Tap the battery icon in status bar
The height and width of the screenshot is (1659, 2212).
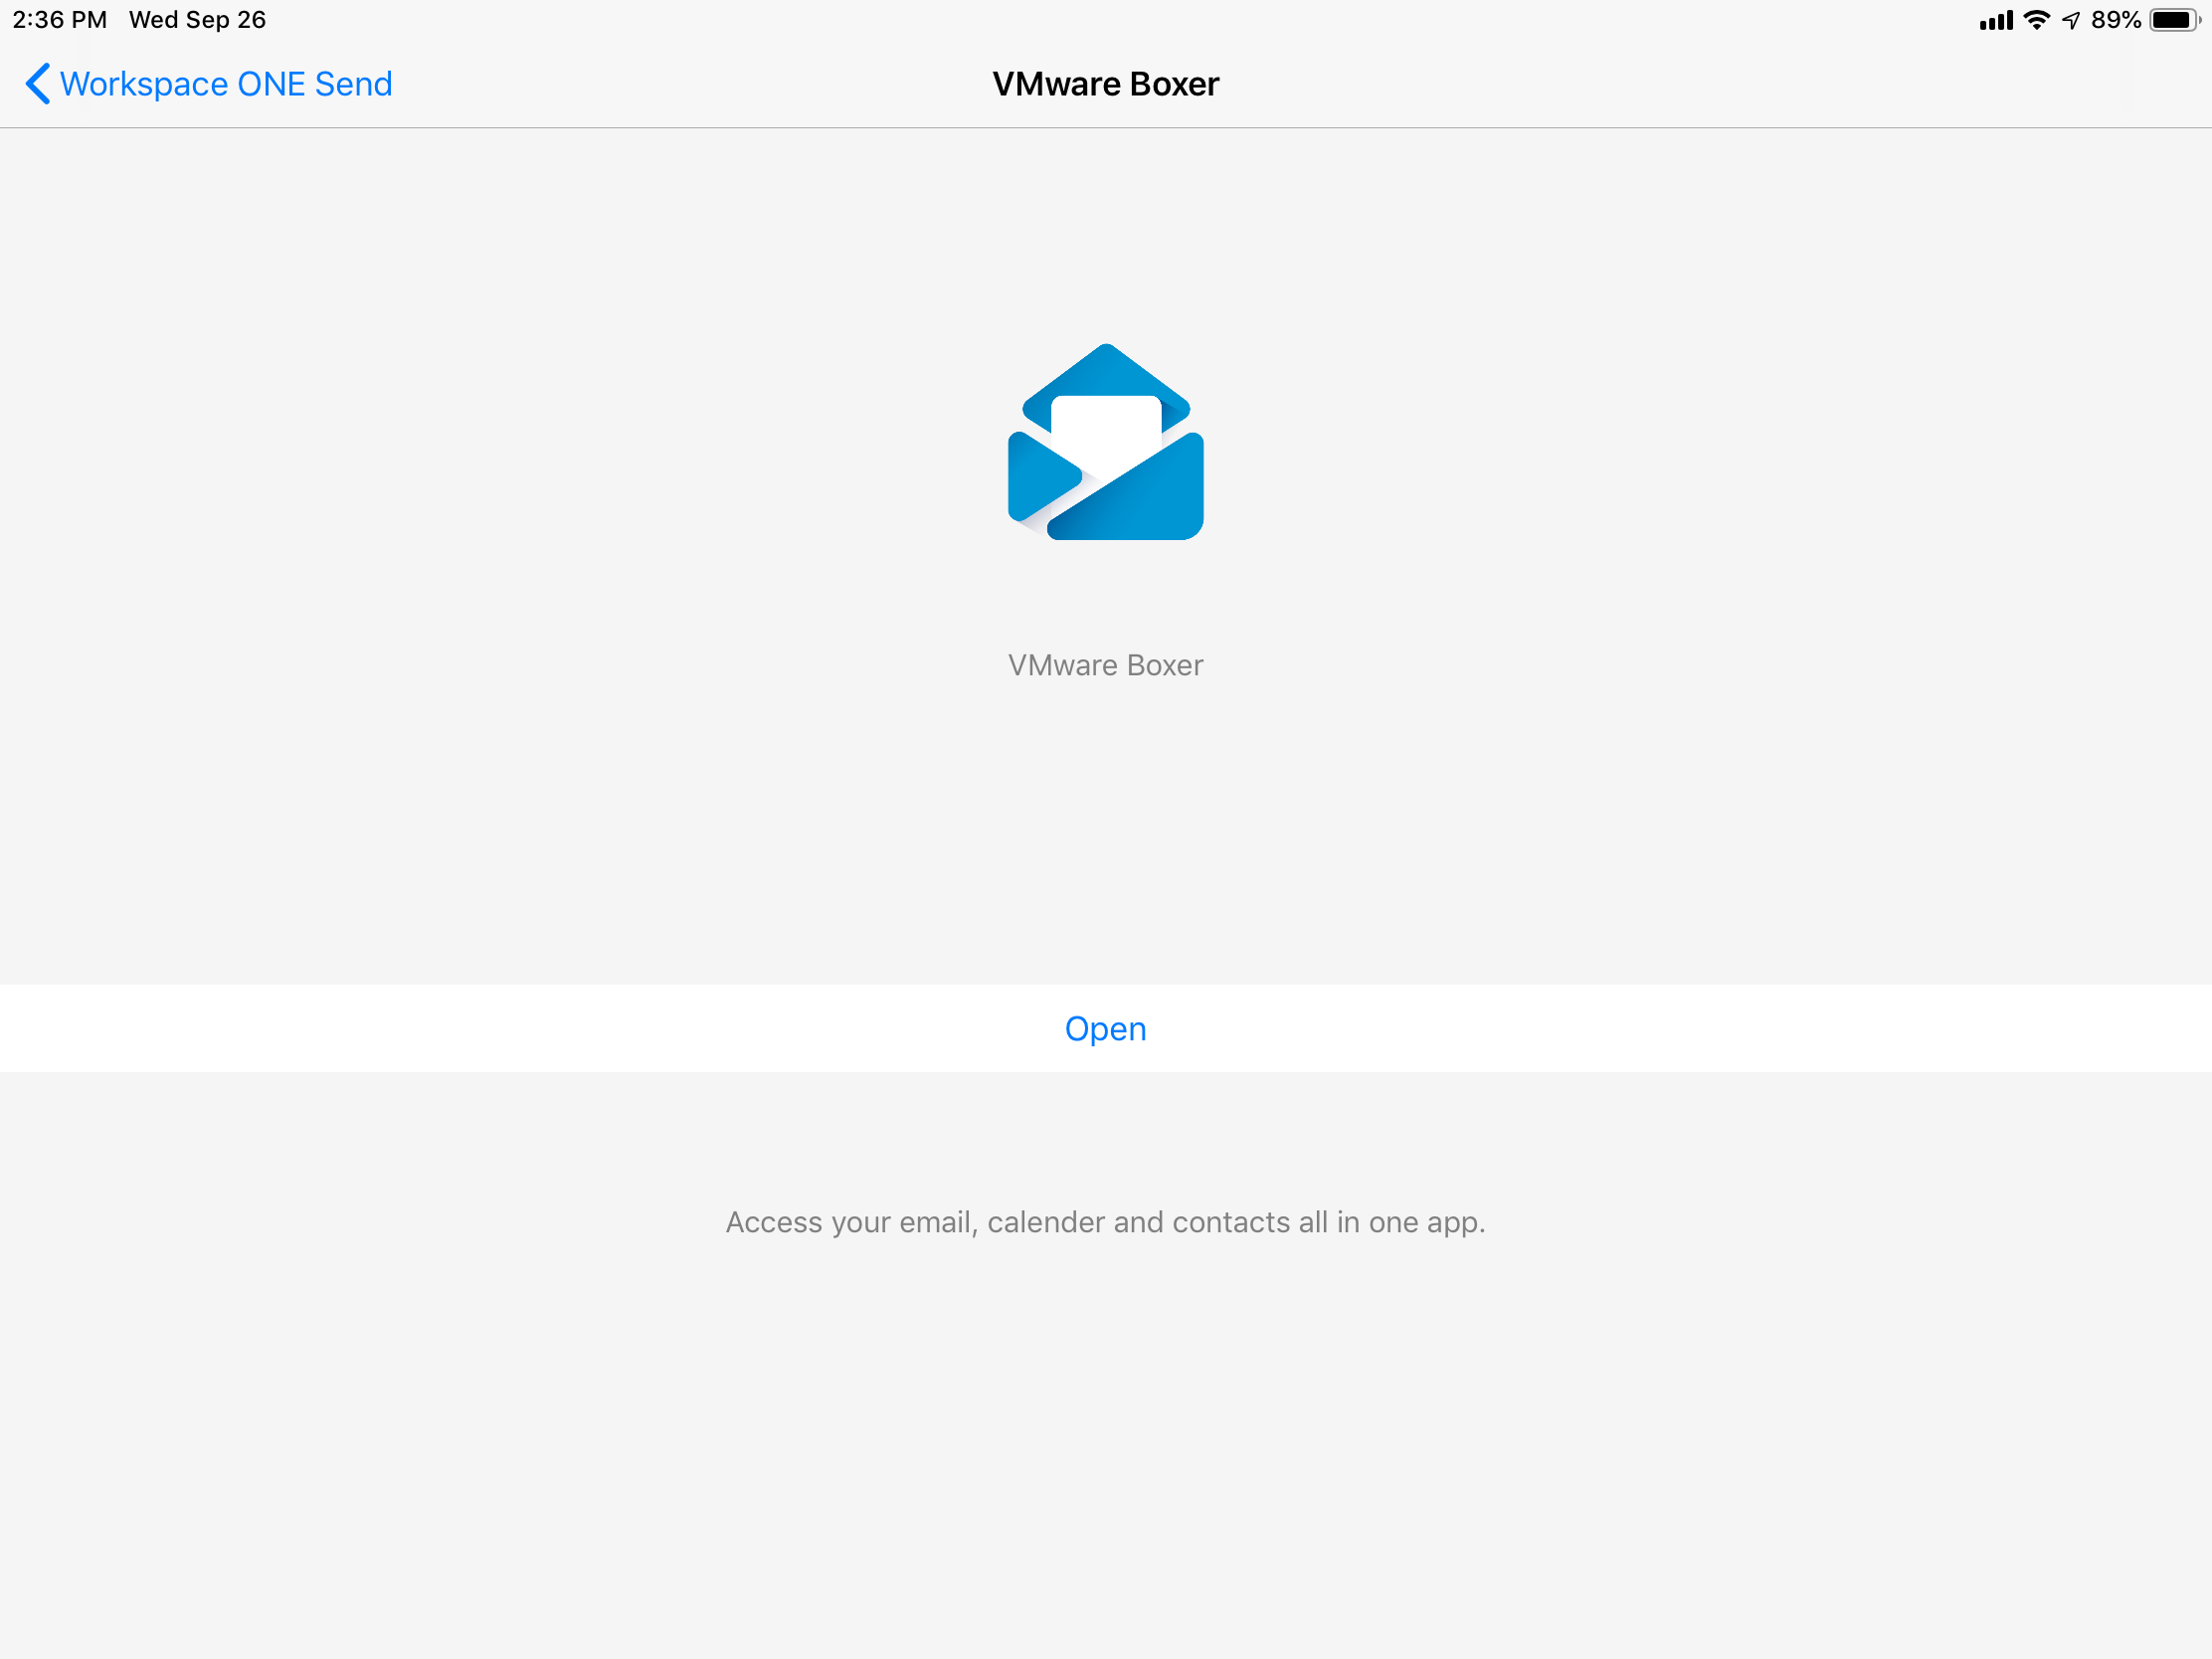[2175, 20]
